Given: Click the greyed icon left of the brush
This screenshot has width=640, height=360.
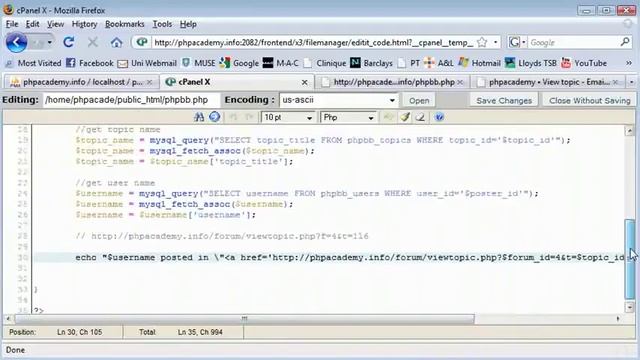Looking at the screenshot, I should (388, 117).
